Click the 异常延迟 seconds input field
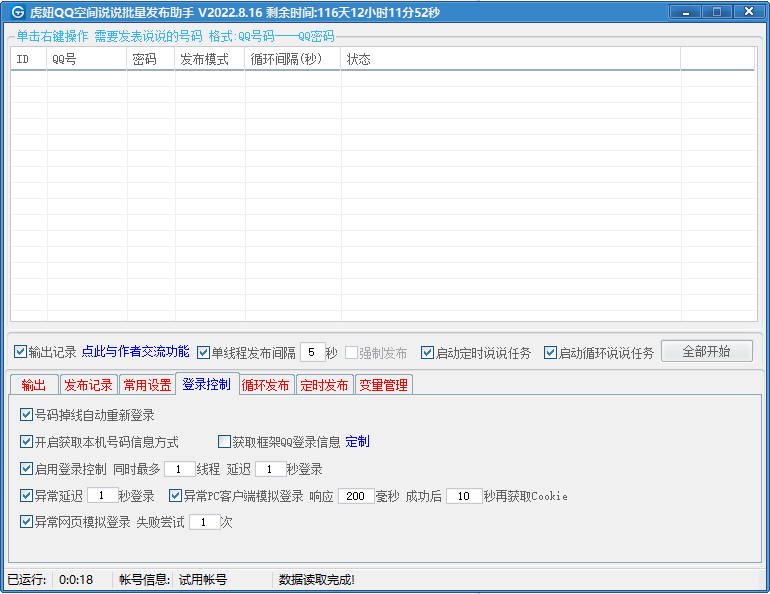770x594 pixels. 103,496
